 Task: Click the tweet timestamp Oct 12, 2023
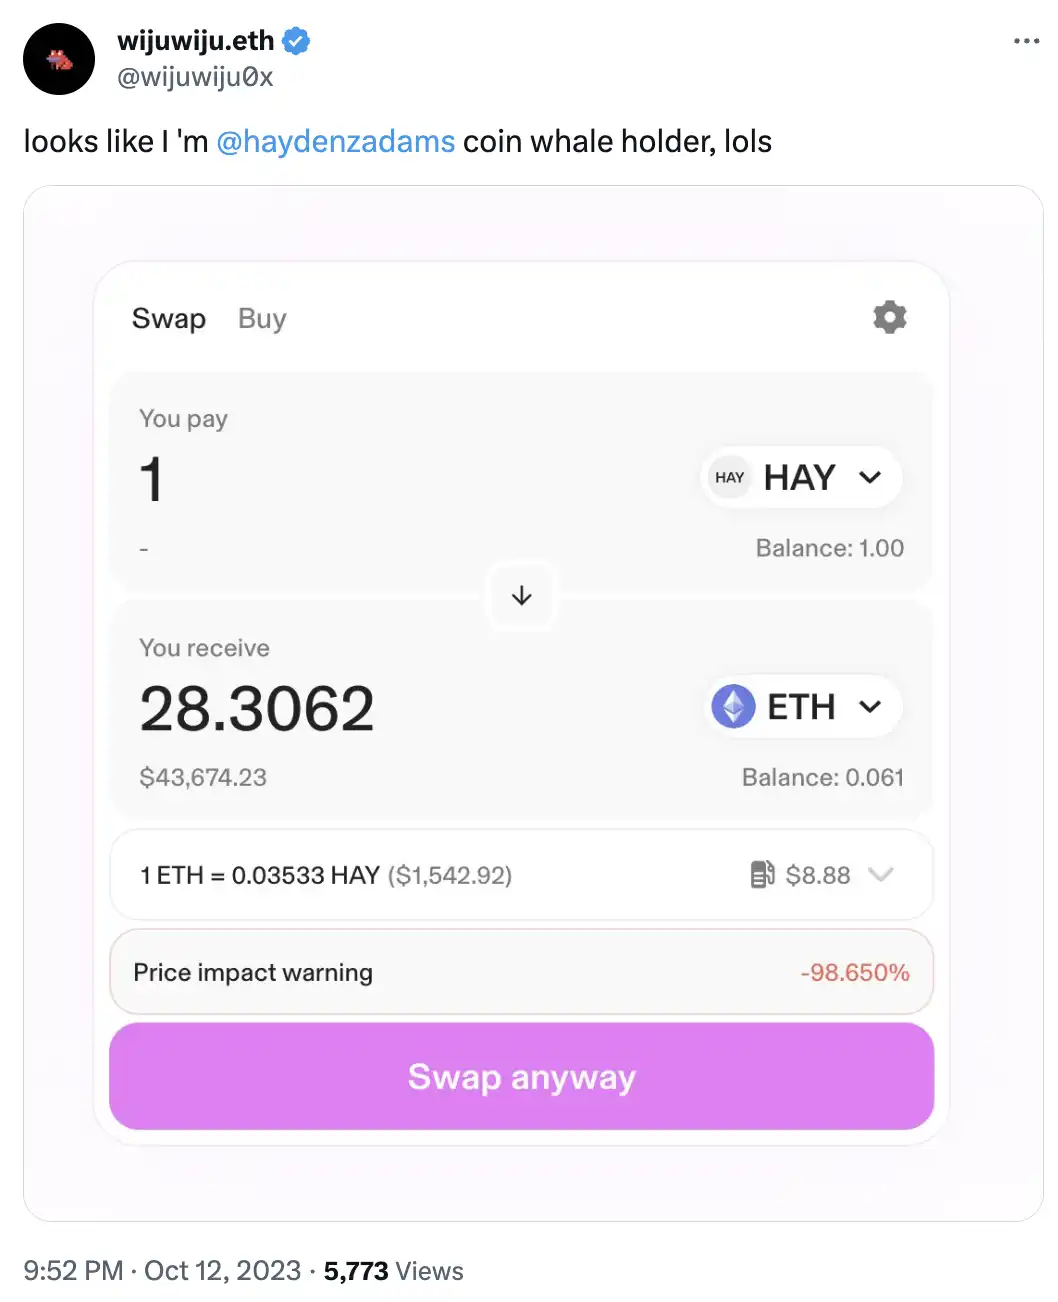coord(222,1271)
